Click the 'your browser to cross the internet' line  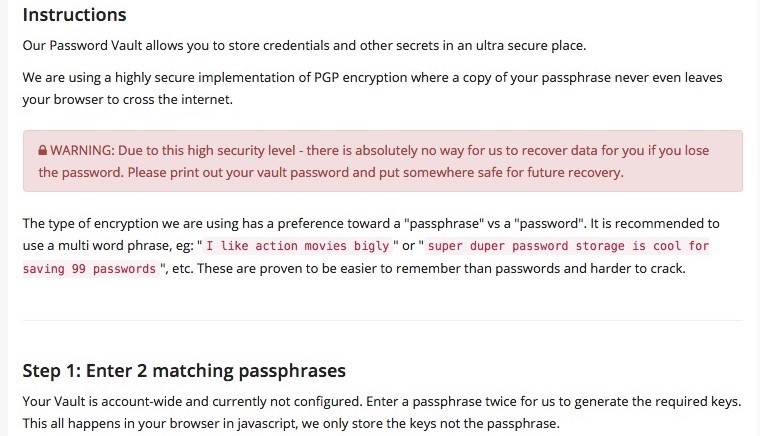coord(127,100)
